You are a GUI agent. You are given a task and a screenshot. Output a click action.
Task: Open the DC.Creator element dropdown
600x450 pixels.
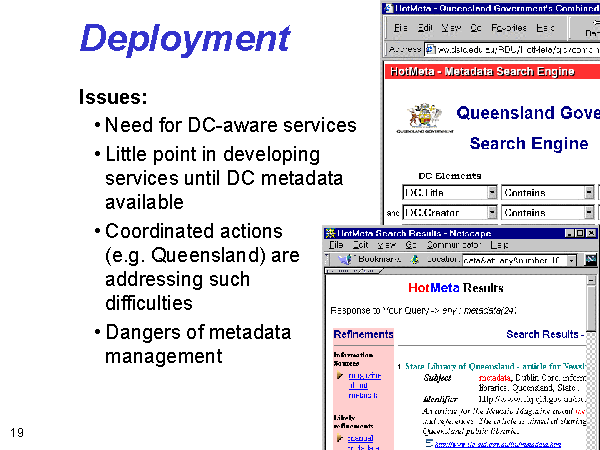click(x=492, y=212)
